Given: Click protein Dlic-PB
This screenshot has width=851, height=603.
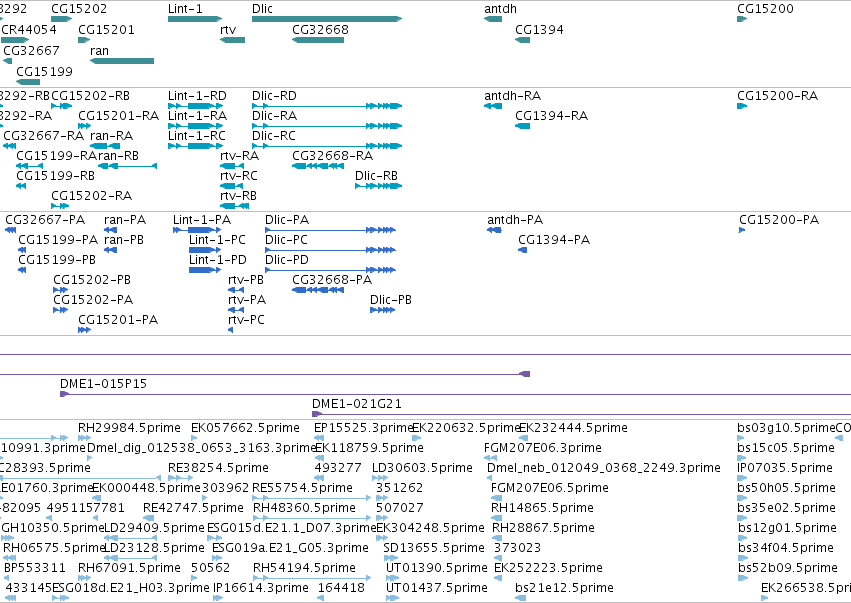Looking at the screenshot, I should click(x=391, y=300).
